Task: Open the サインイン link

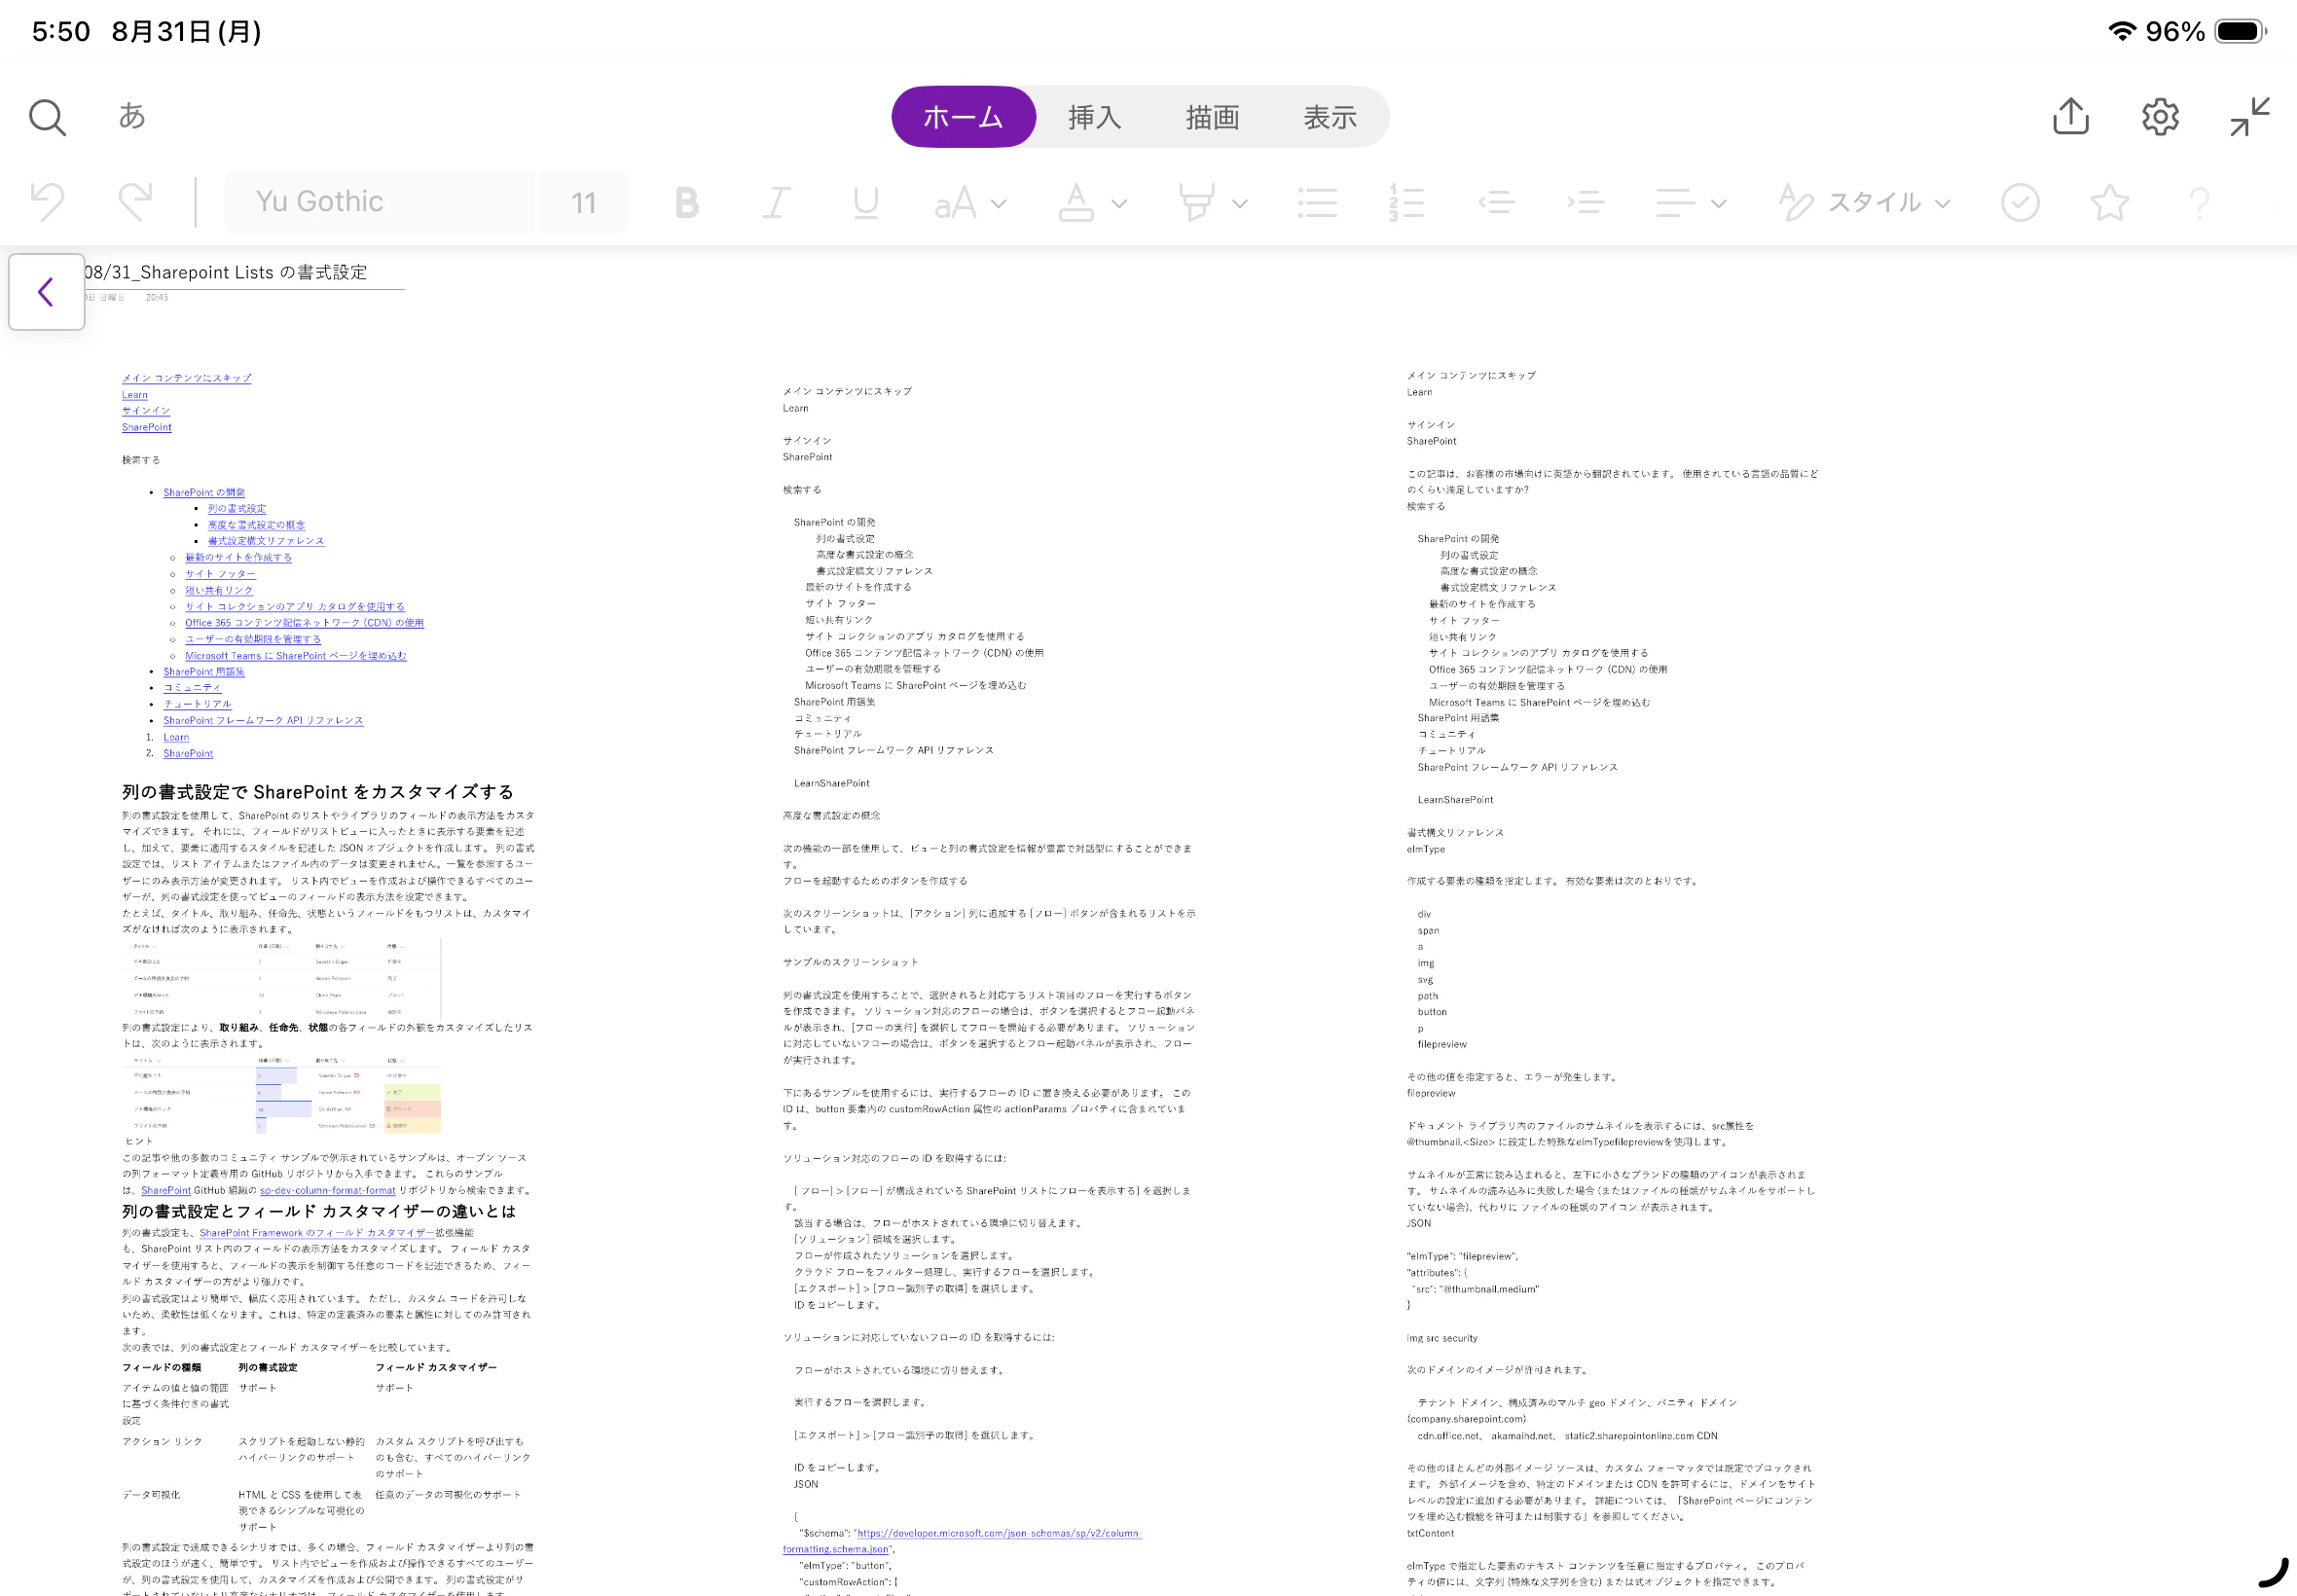Action: 146,411
